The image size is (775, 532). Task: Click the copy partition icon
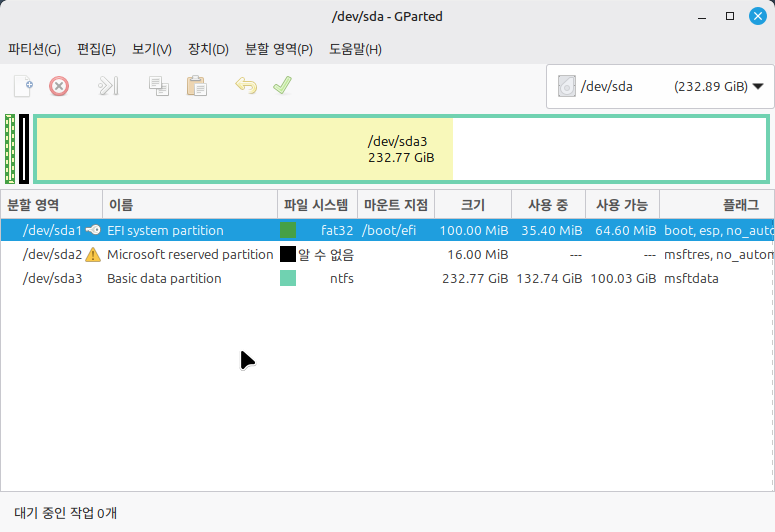tap(159, 86)
